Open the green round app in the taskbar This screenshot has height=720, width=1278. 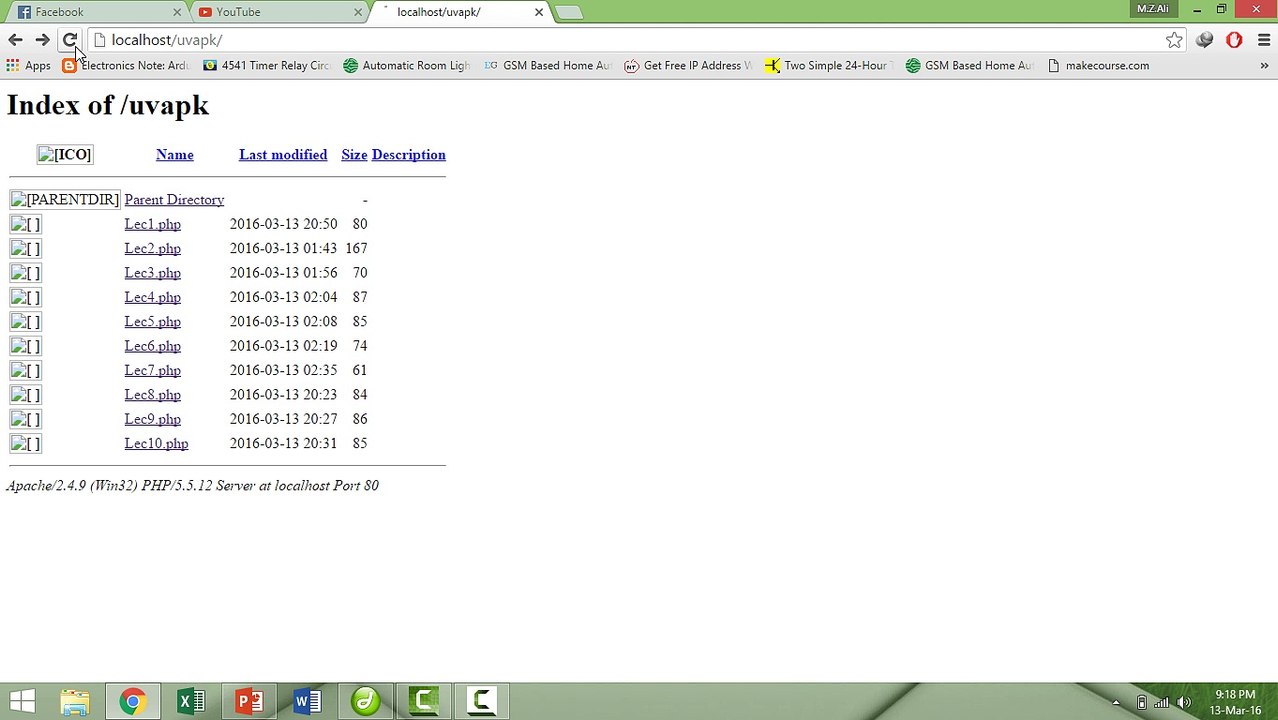click(365, 701)
